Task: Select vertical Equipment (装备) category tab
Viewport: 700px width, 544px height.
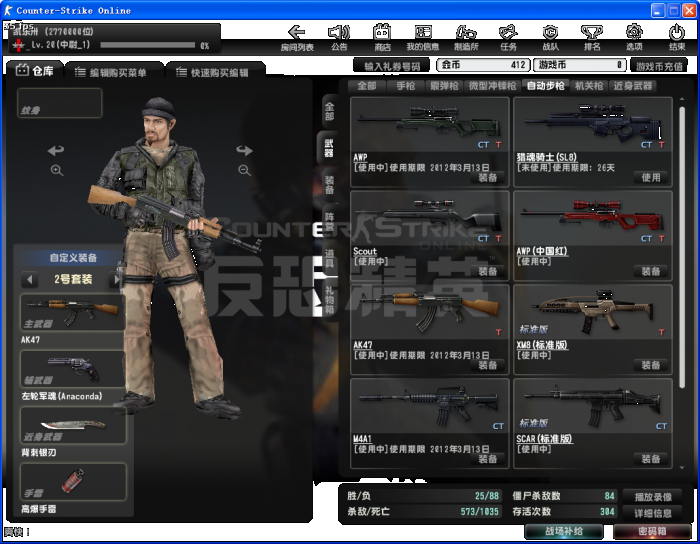Action: pos(329,185)
